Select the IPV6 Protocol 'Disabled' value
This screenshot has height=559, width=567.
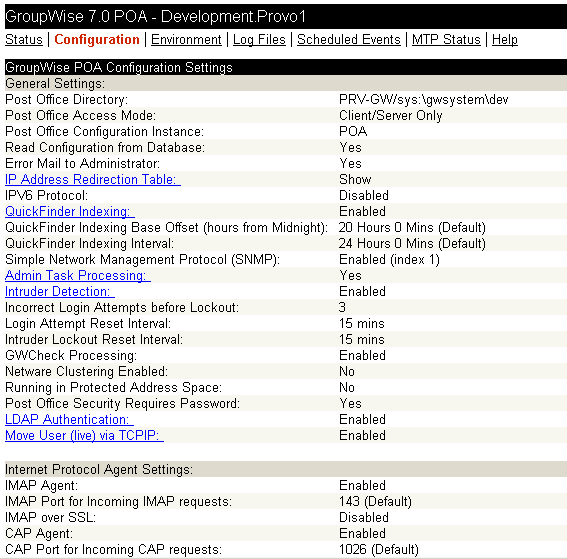364,195
